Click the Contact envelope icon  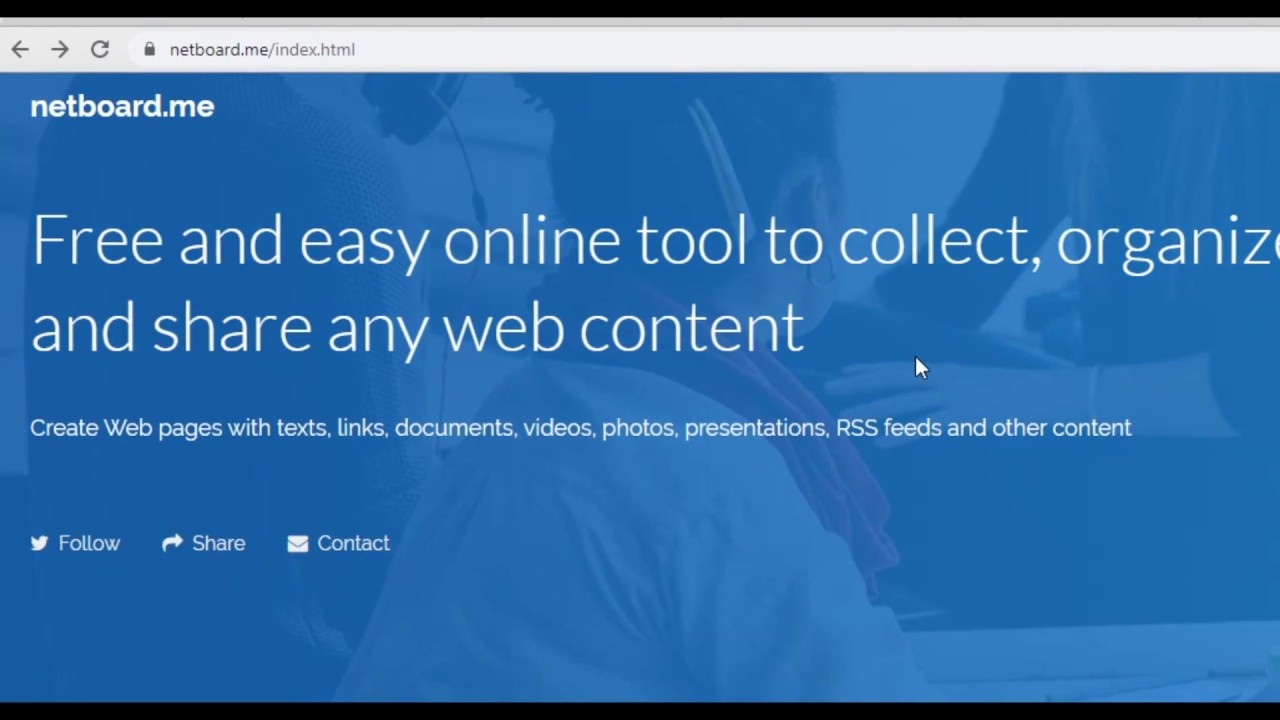pyautogui.click(x=298, y=543)
